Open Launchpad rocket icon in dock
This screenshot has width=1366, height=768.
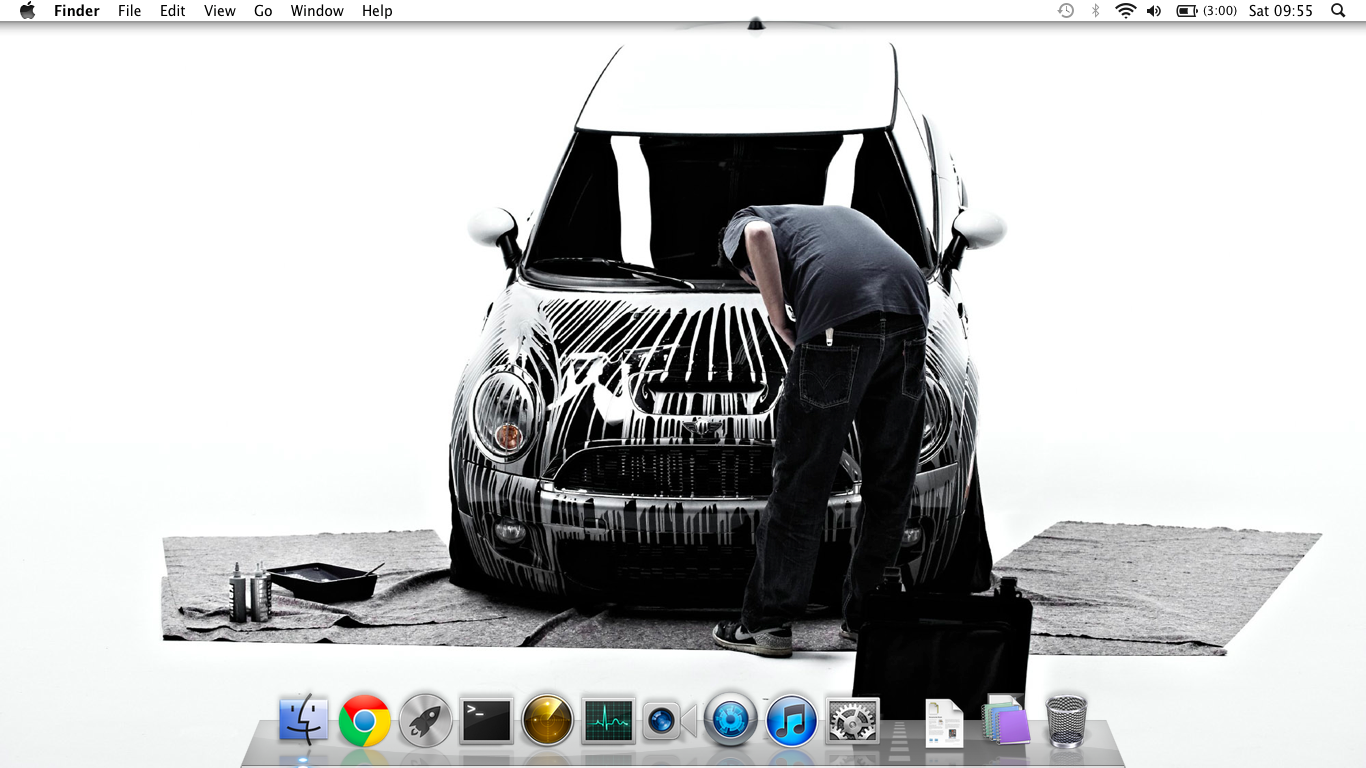click(x=426, y=721)
